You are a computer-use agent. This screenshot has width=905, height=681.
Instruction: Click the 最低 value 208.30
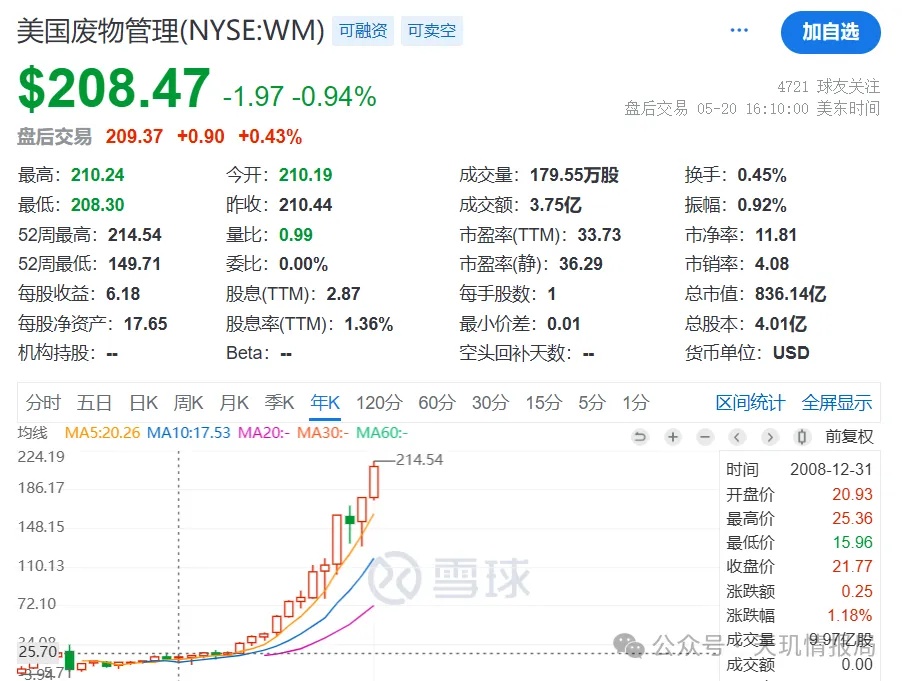[x=98, y=205]
